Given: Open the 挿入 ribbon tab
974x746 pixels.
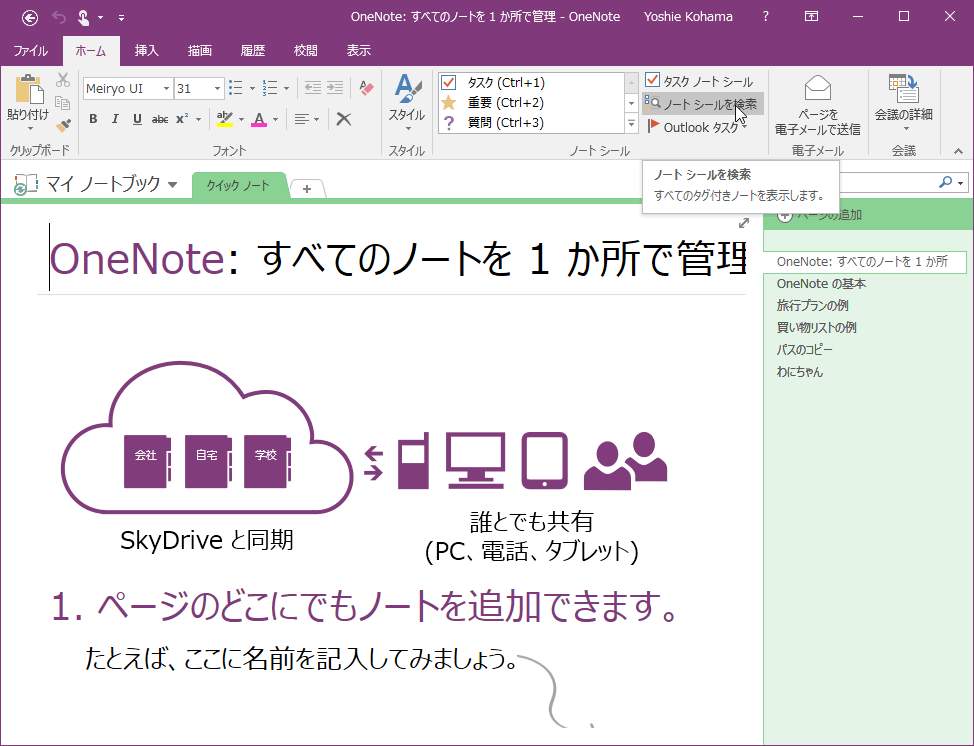Looking at the screenshot, I should coord(146,50).
